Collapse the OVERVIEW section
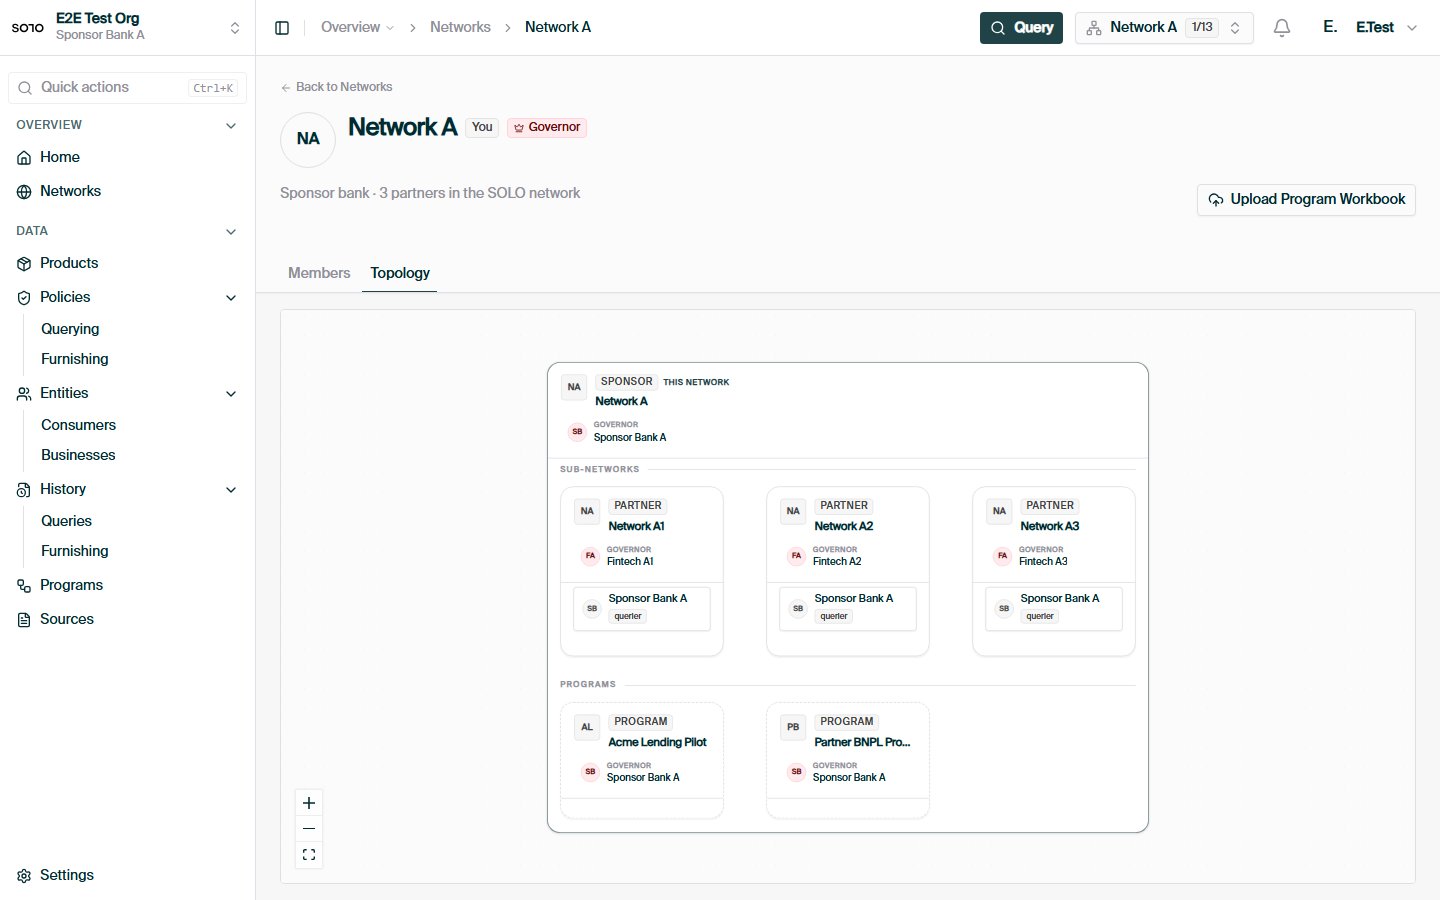This screenshot has width=1440, height=900. [x=231, y=126]
